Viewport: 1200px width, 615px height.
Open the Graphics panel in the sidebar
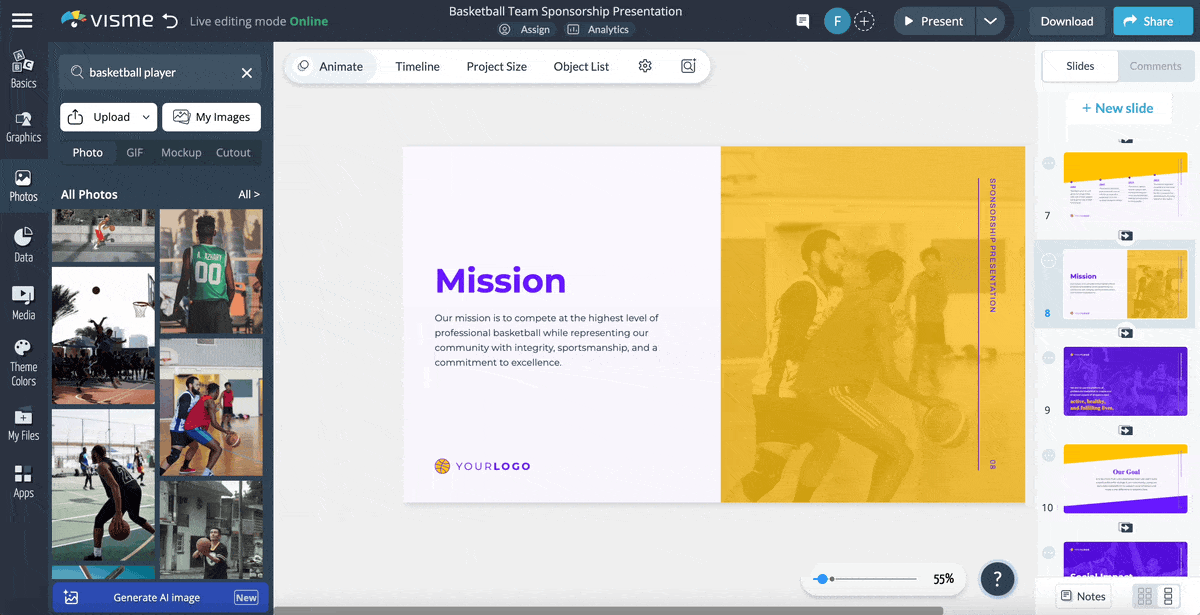[23, 126]
